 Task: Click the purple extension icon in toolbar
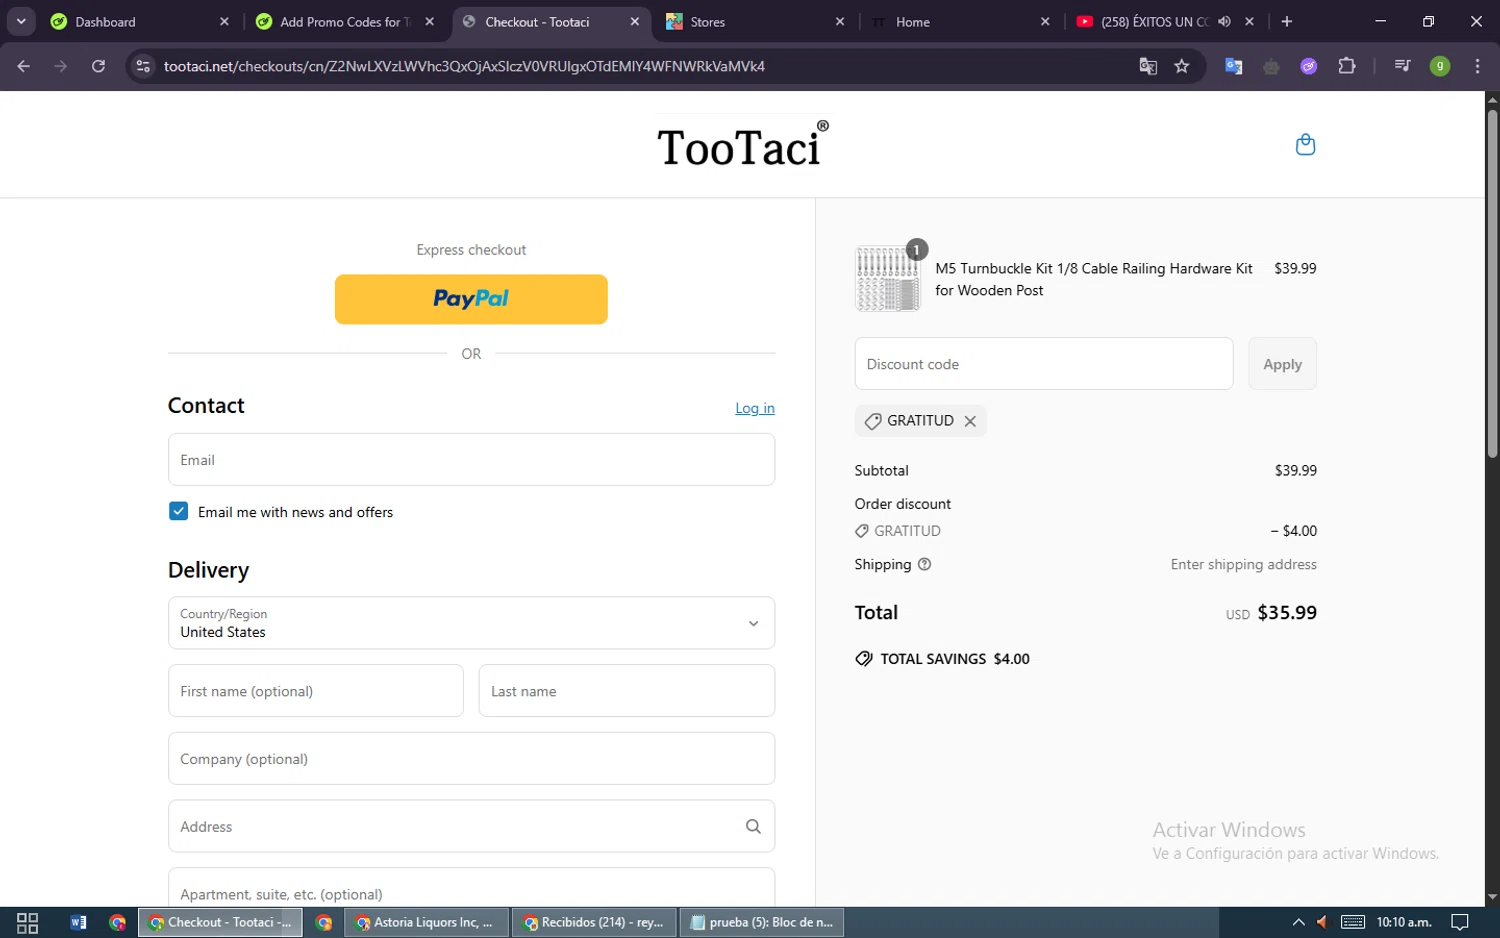(x=1309, y=66)
